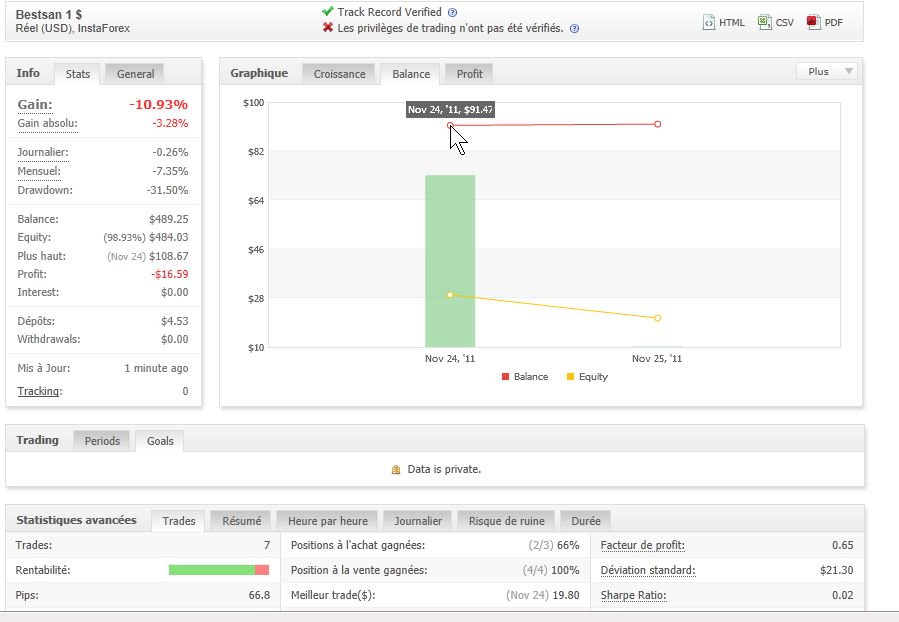Open the Plus dropdown in chart panel
899x622 pixels.
tap(826, 72)
